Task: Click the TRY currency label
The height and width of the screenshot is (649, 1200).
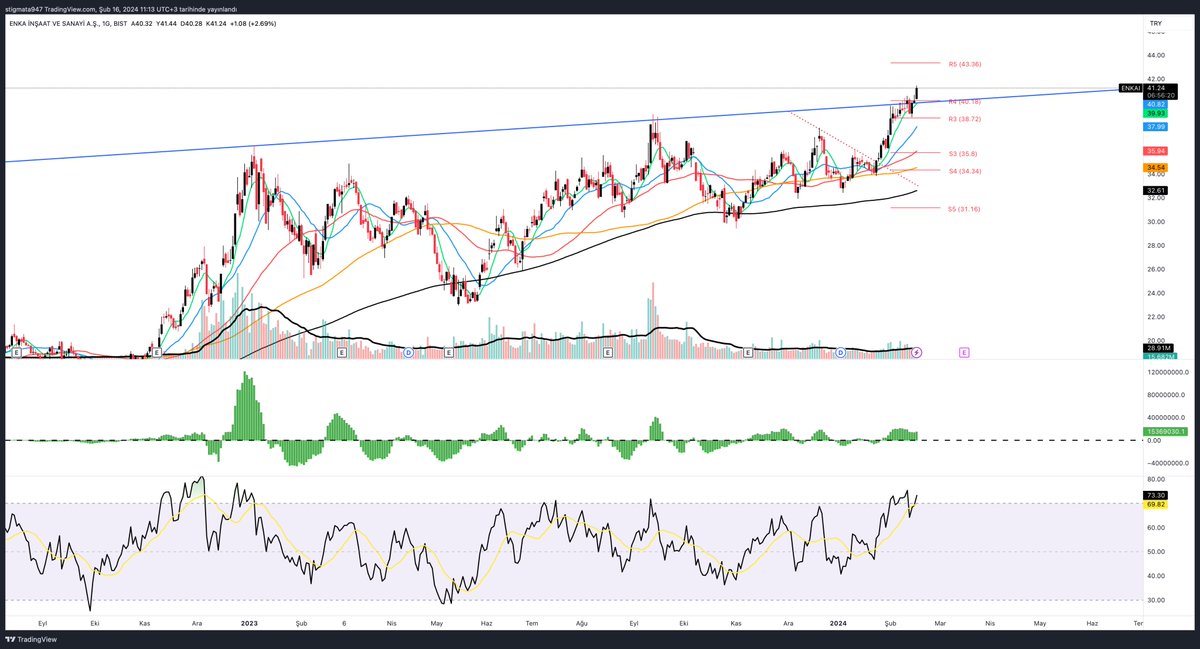Action: [x=1156, y=21]
